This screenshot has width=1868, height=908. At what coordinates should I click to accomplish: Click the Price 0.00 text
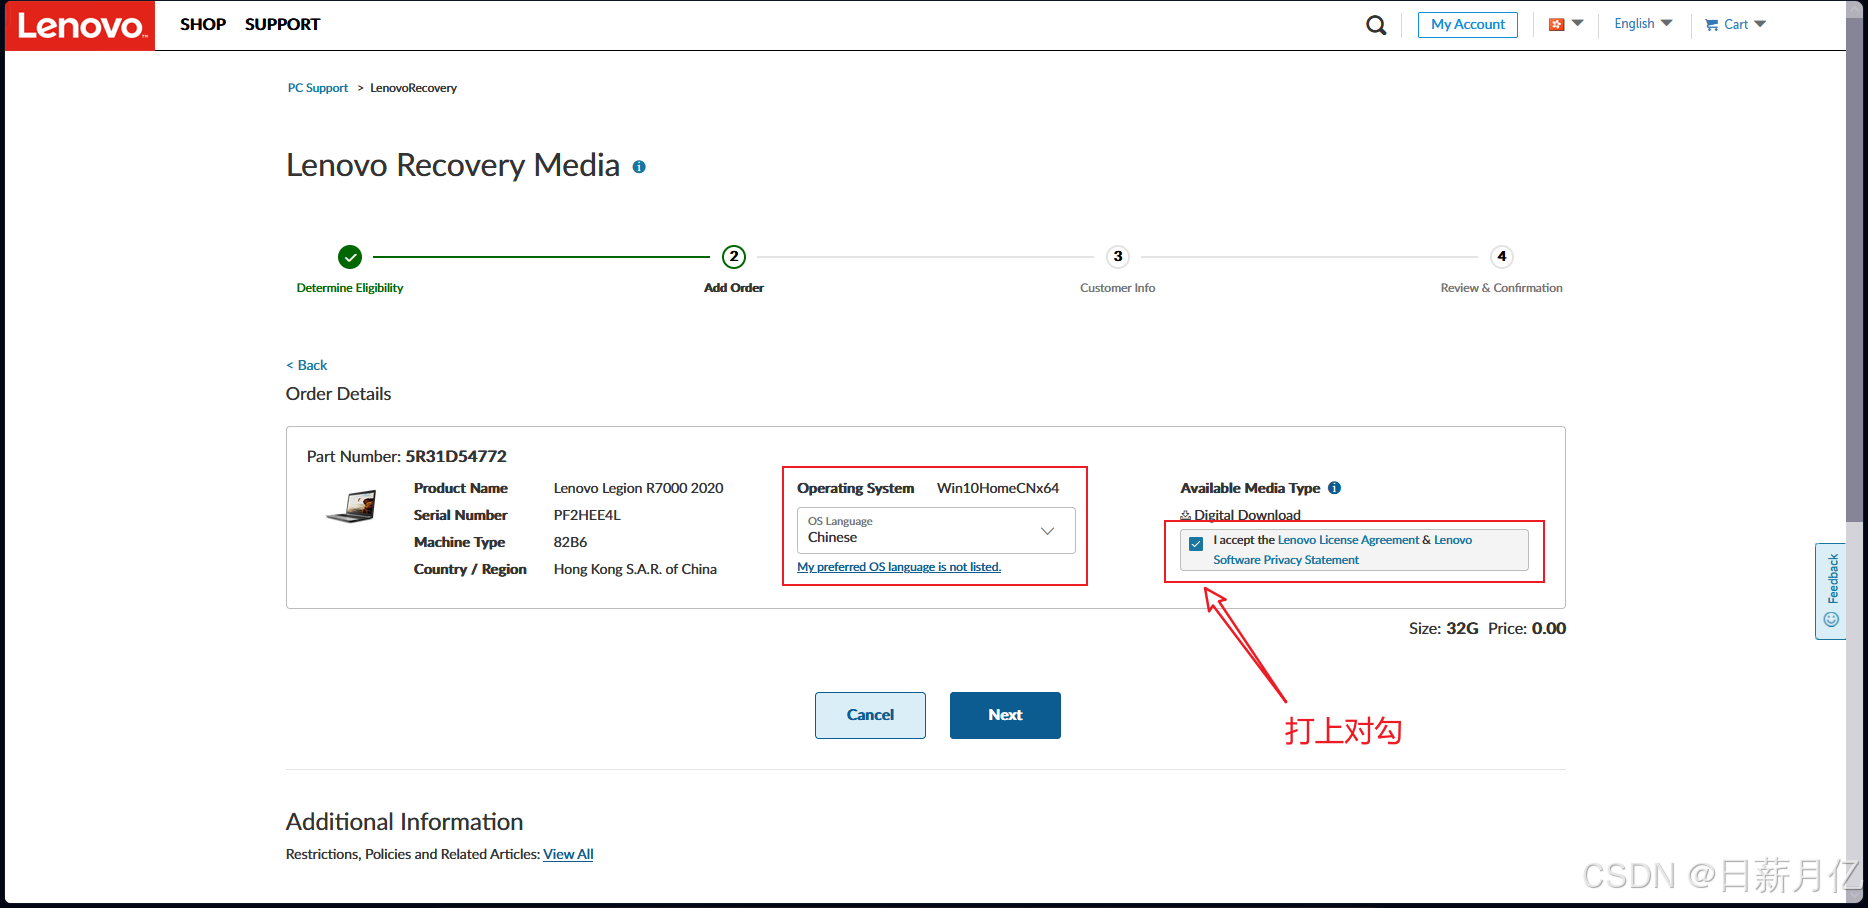pyautogui.click(x=1527, y=628)
